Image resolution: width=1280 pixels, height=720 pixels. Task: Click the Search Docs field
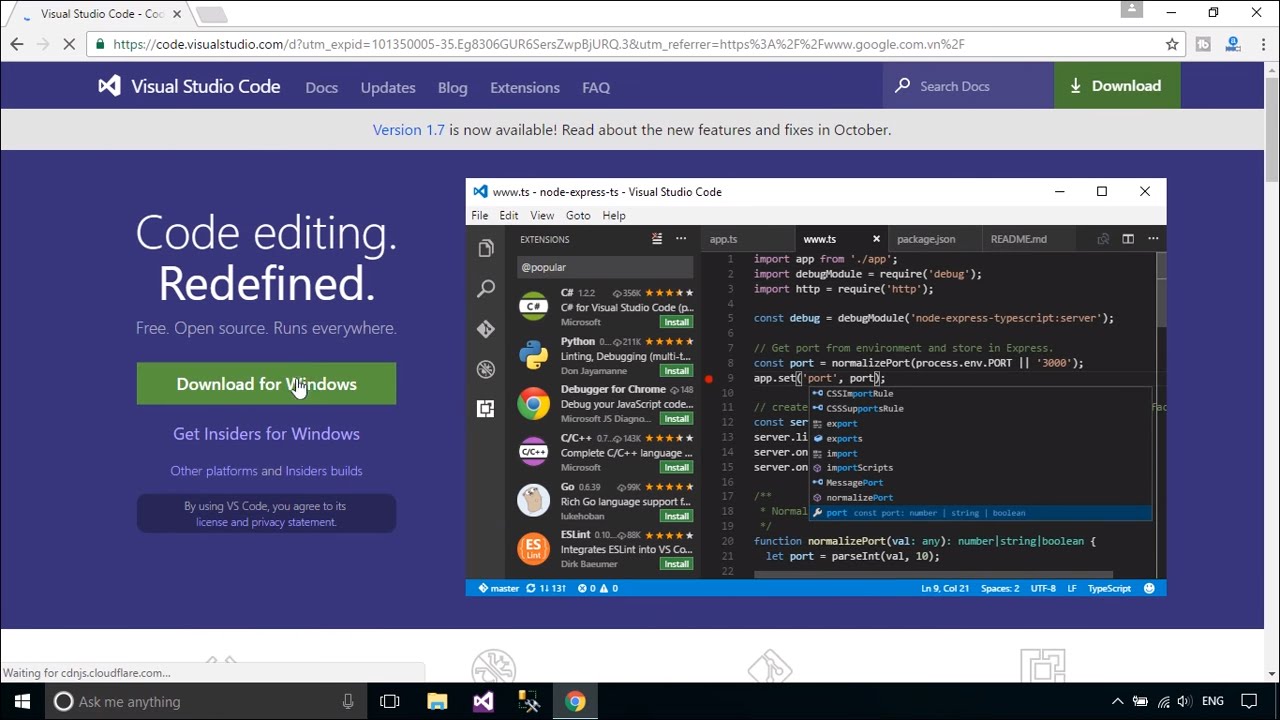click(968, 86)
